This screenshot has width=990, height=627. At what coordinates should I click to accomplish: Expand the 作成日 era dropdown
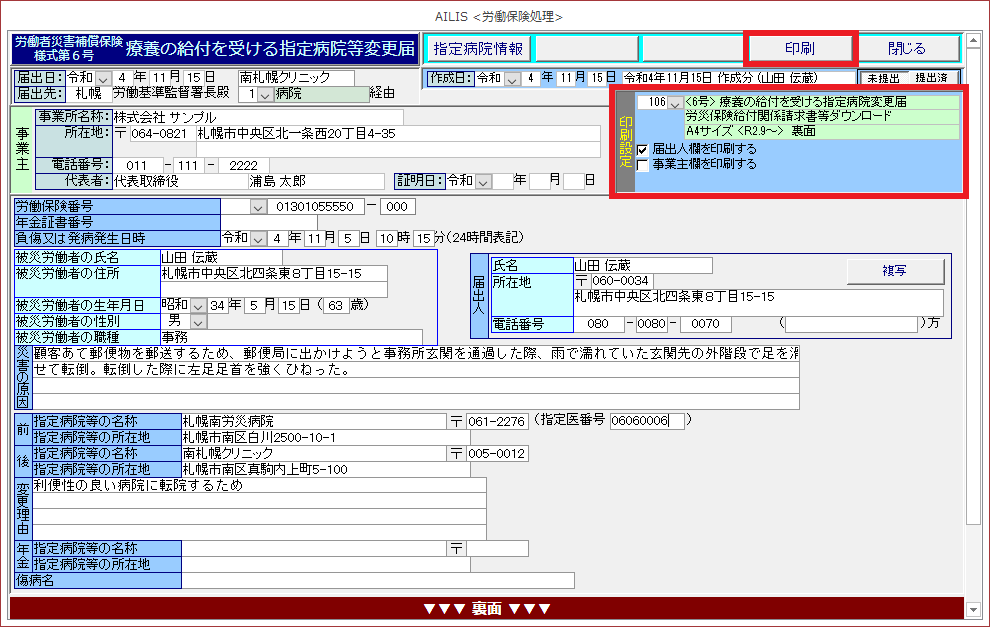click(x=513, y=78)
